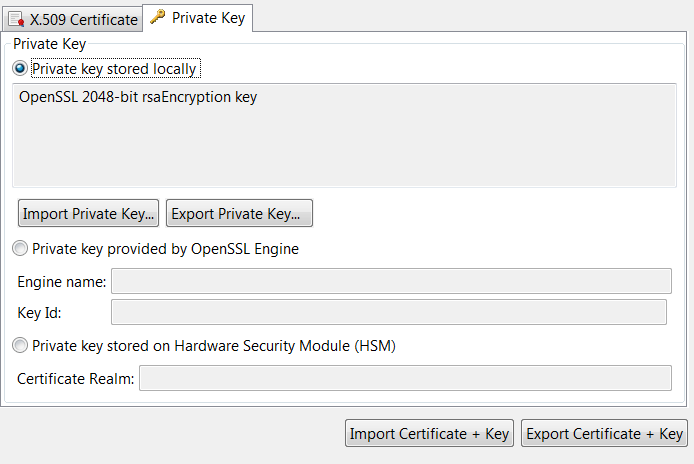Click the key icon on Private Key tab
The image size is (694, 464).
pos(158,17)
